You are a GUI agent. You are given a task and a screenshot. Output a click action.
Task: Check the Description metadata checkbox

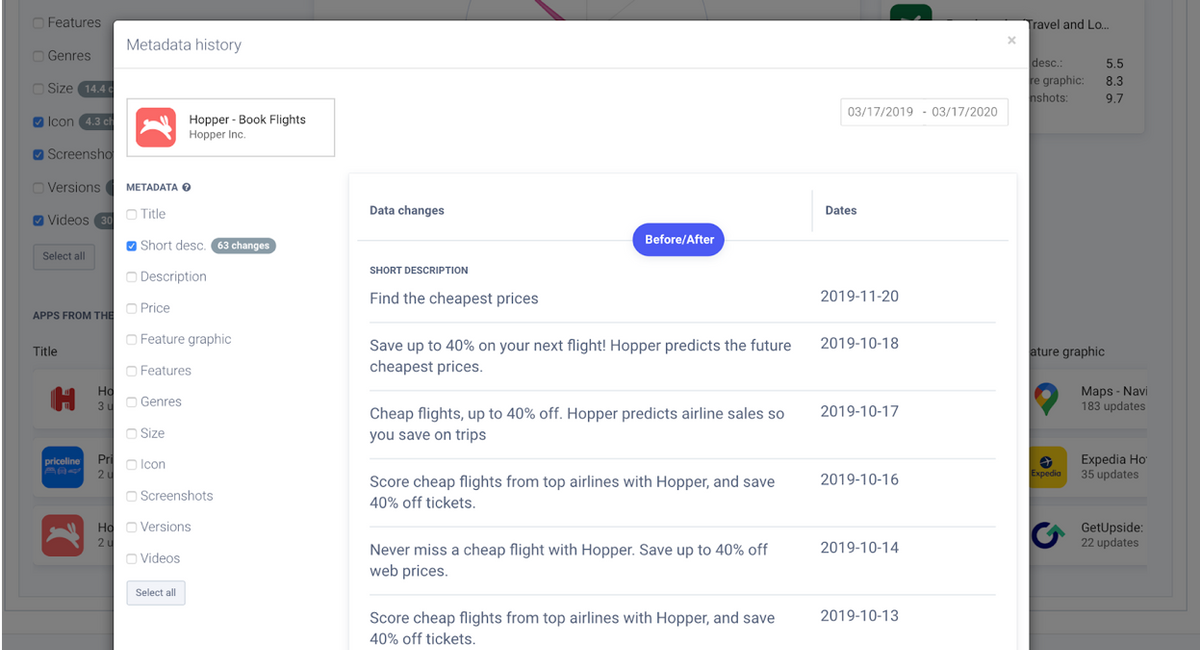tap(132, 277)
